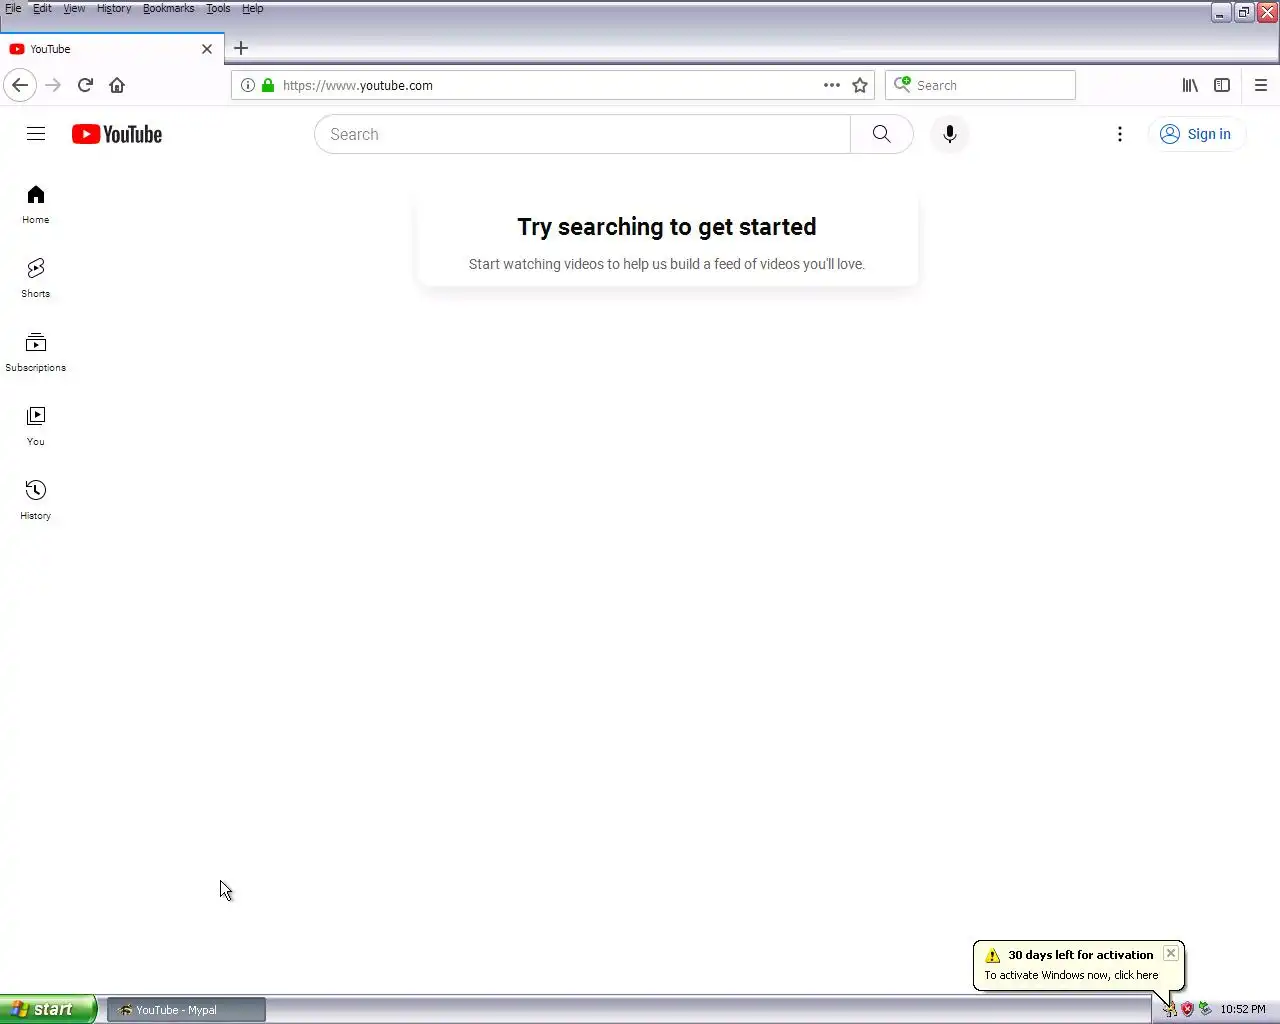Focus the browser toolbar search box
1280x1024 pixels.
coord(980,85)
